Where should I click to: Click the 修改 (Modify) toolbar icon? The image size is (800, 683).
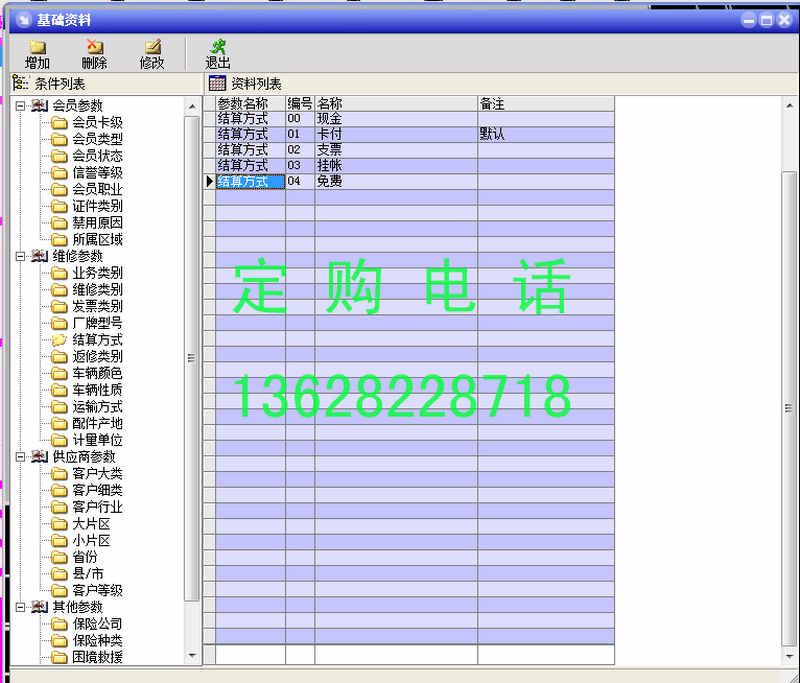pyautogui.click(x=153, y=47)
